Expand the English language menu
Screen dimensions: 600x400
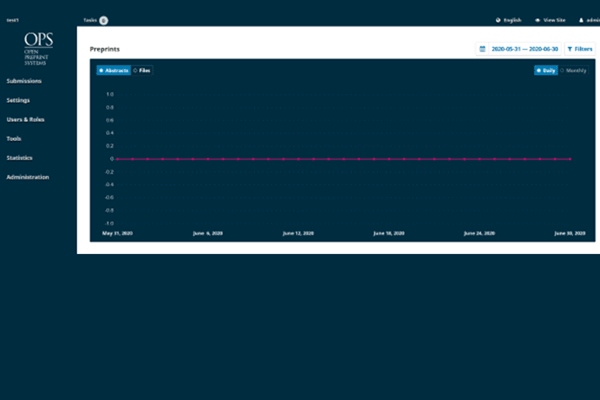pos(512,19)
